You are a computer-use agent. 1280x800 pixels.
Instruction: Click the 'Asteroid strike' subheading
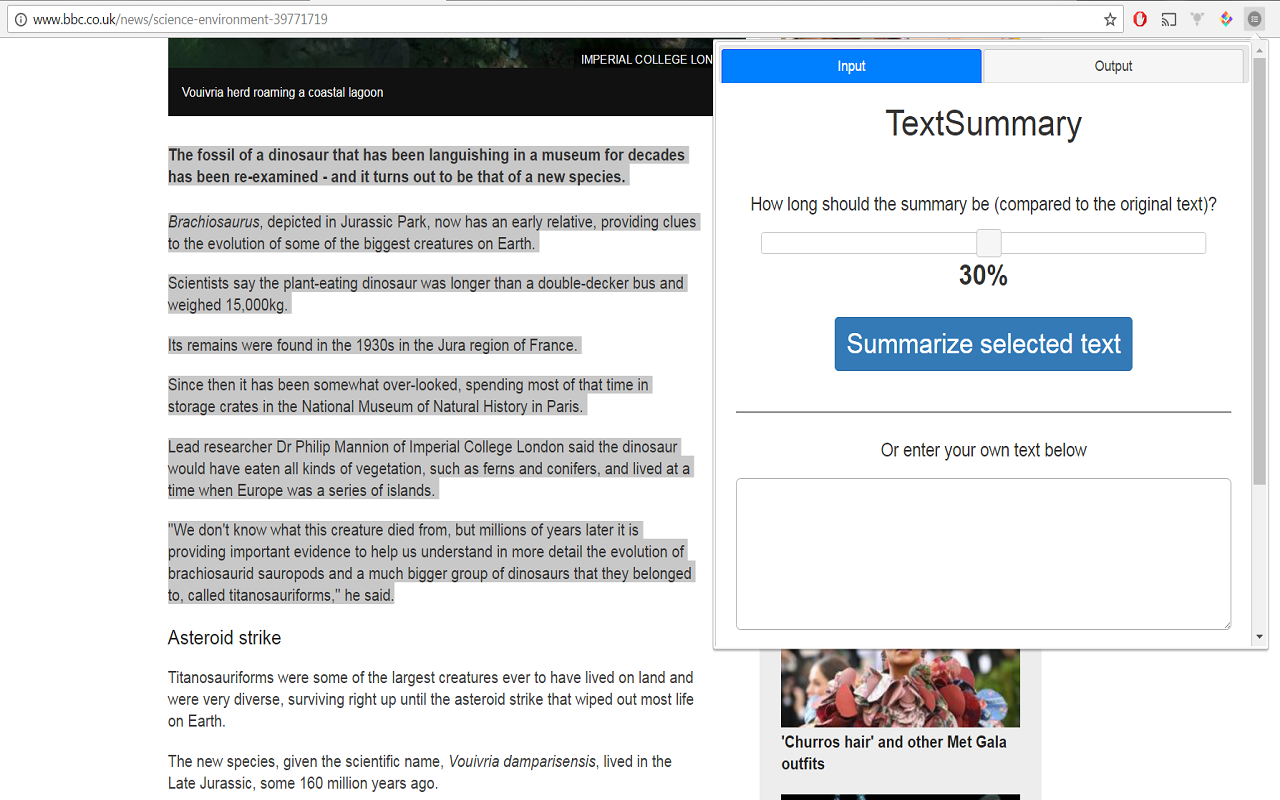tap(224, 638)
